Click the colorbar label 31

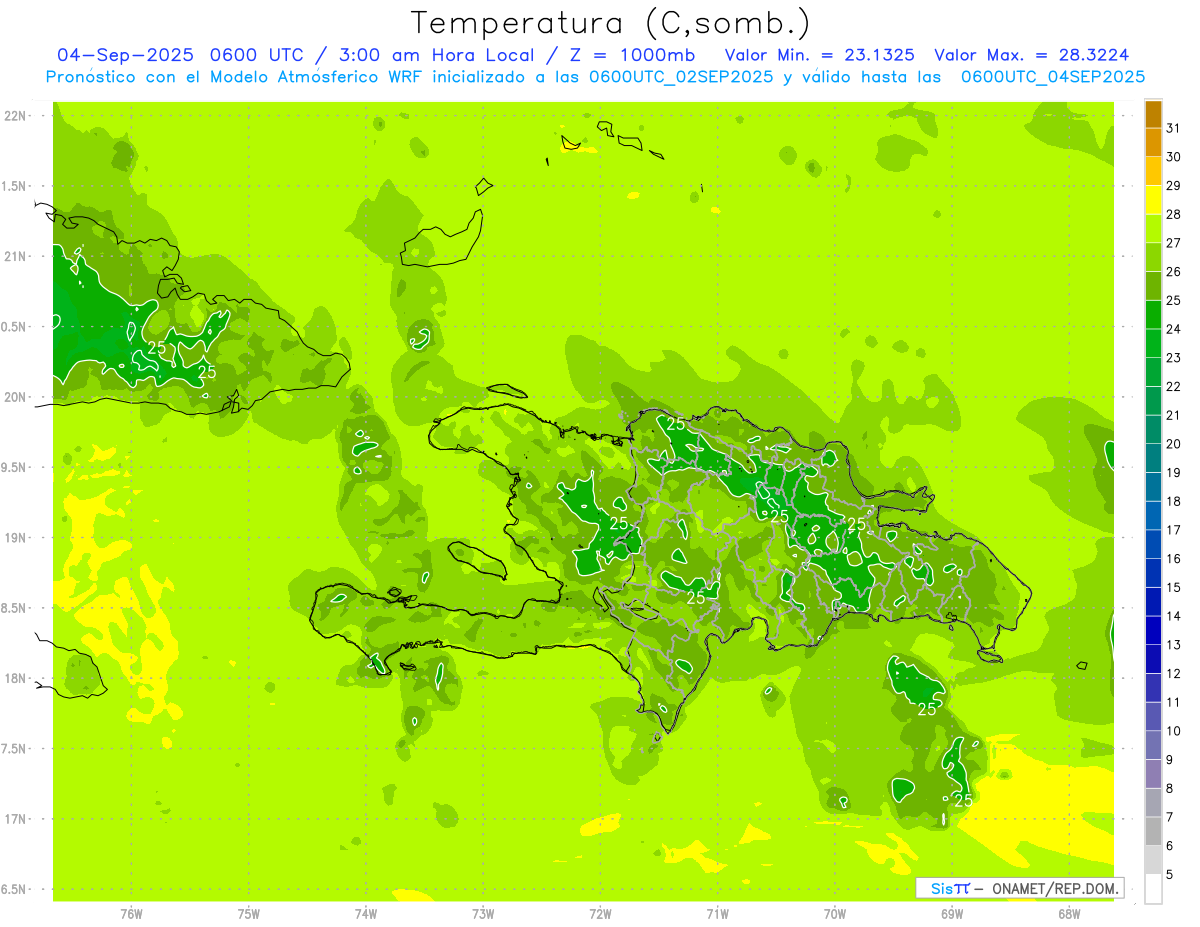(1174, 128)
